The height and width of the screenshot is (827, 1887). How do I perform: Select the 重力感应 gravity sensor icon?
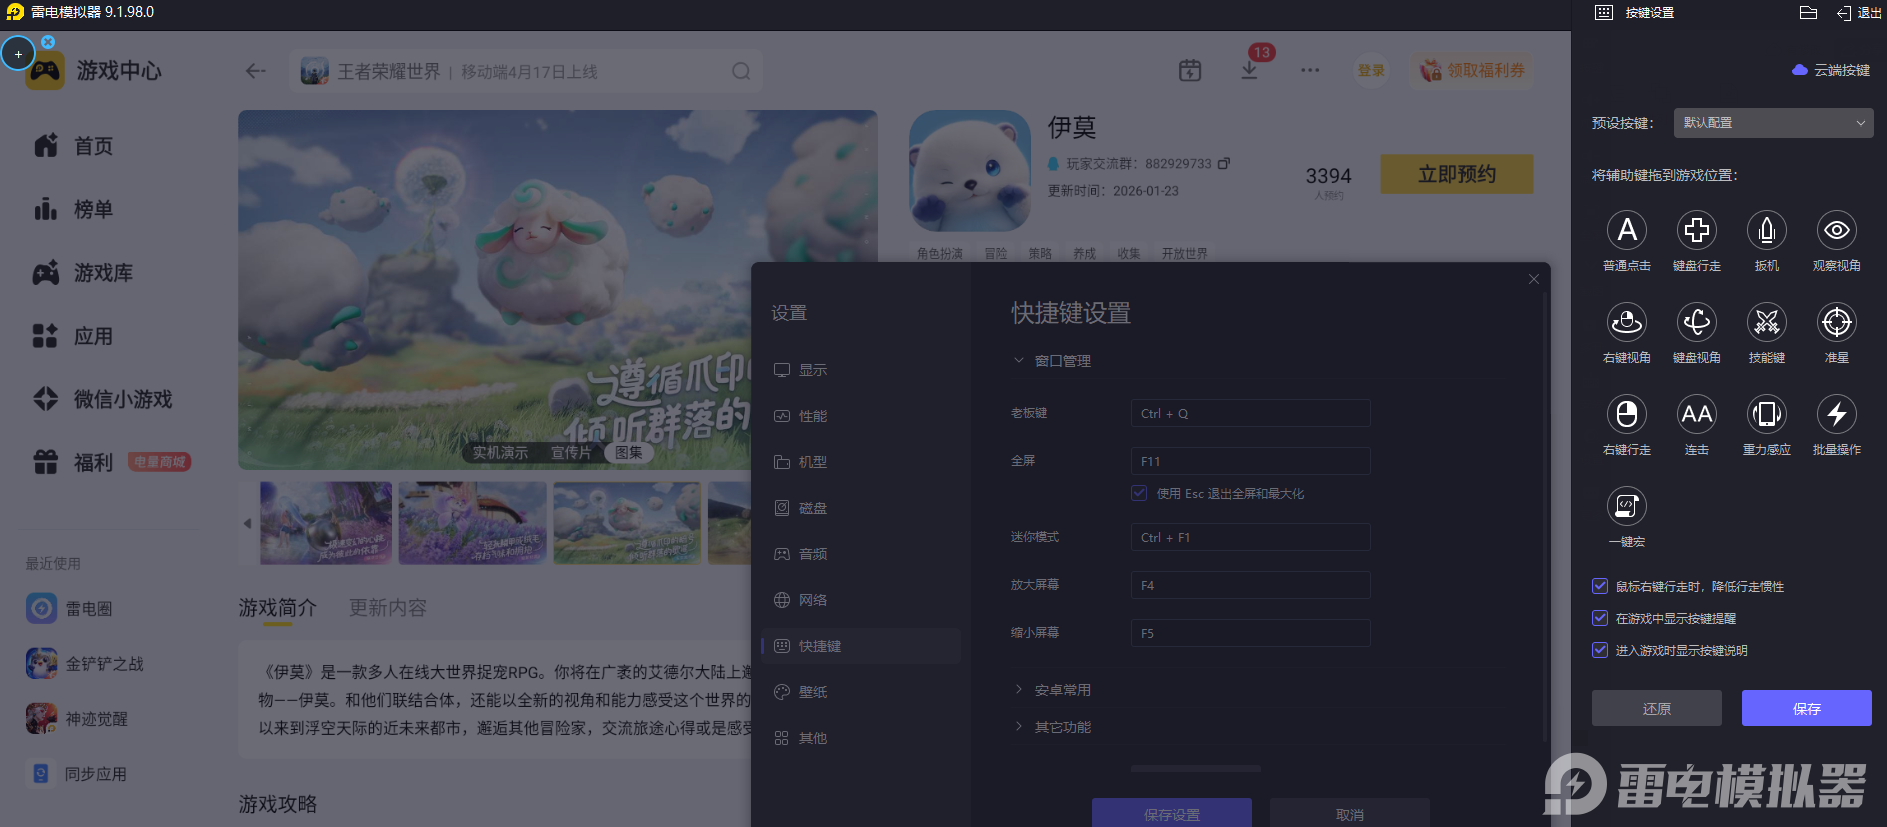1767,414
